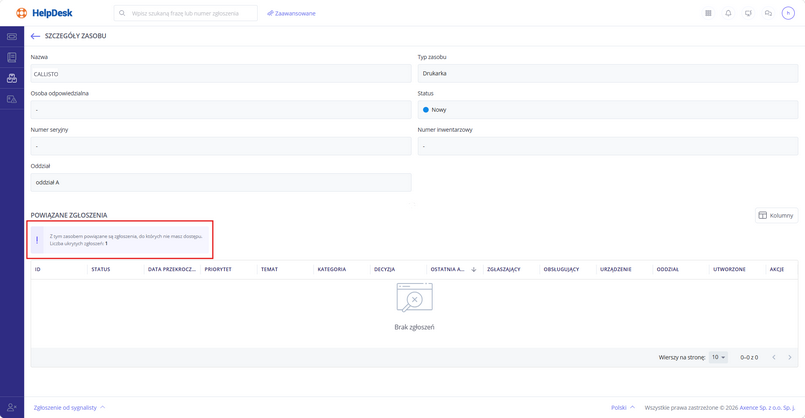Click the Numer inwentarzowy field
This screenshot has width=805, height=418.
tap(608, 146)
